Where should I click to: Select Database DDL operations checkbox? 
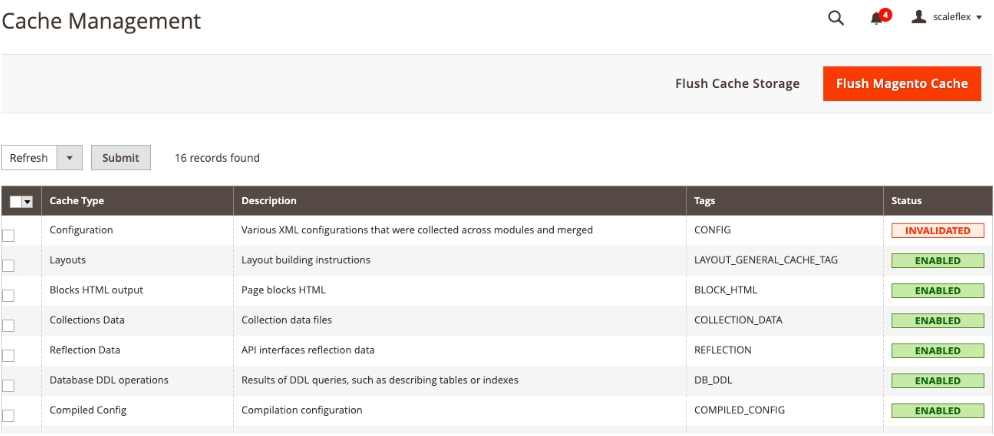click(9, 386)
